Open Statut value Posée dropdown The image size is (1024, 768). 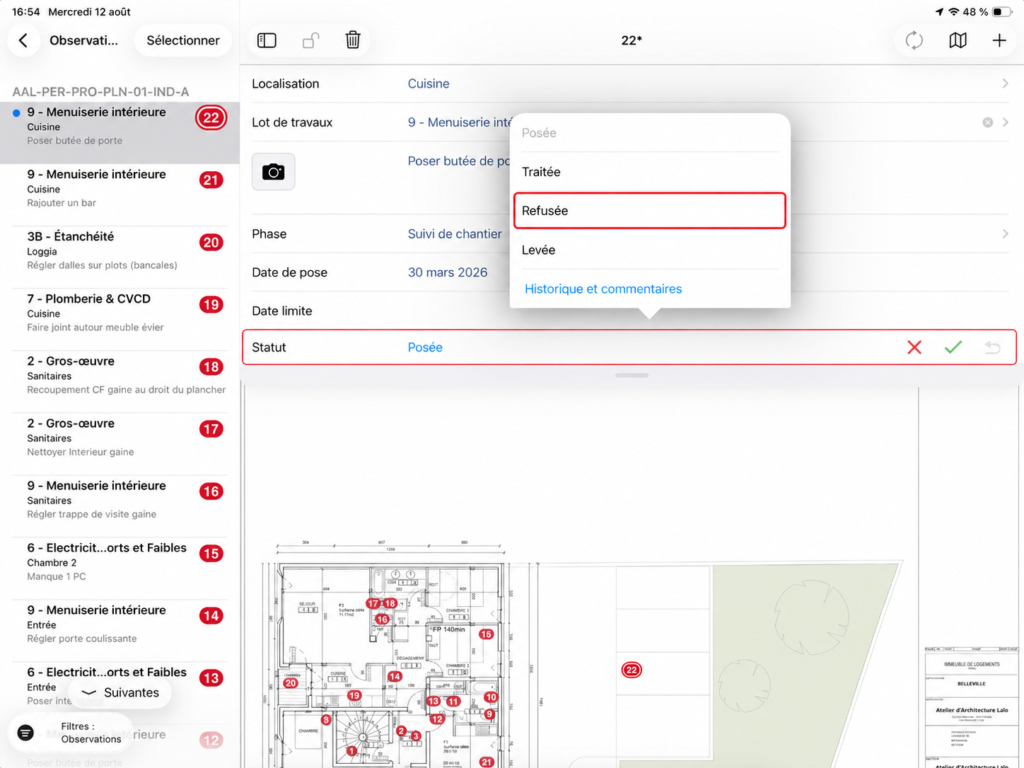click(424, 347)
